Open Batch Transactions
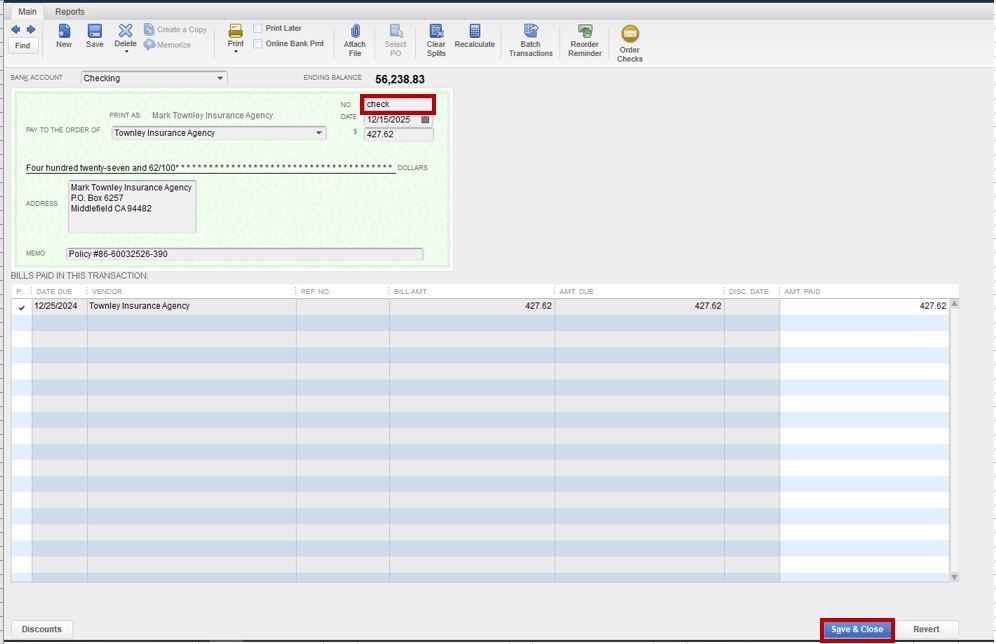Image resolution: width=996 pixels, height=644 pixels. [x=530, y=40]
